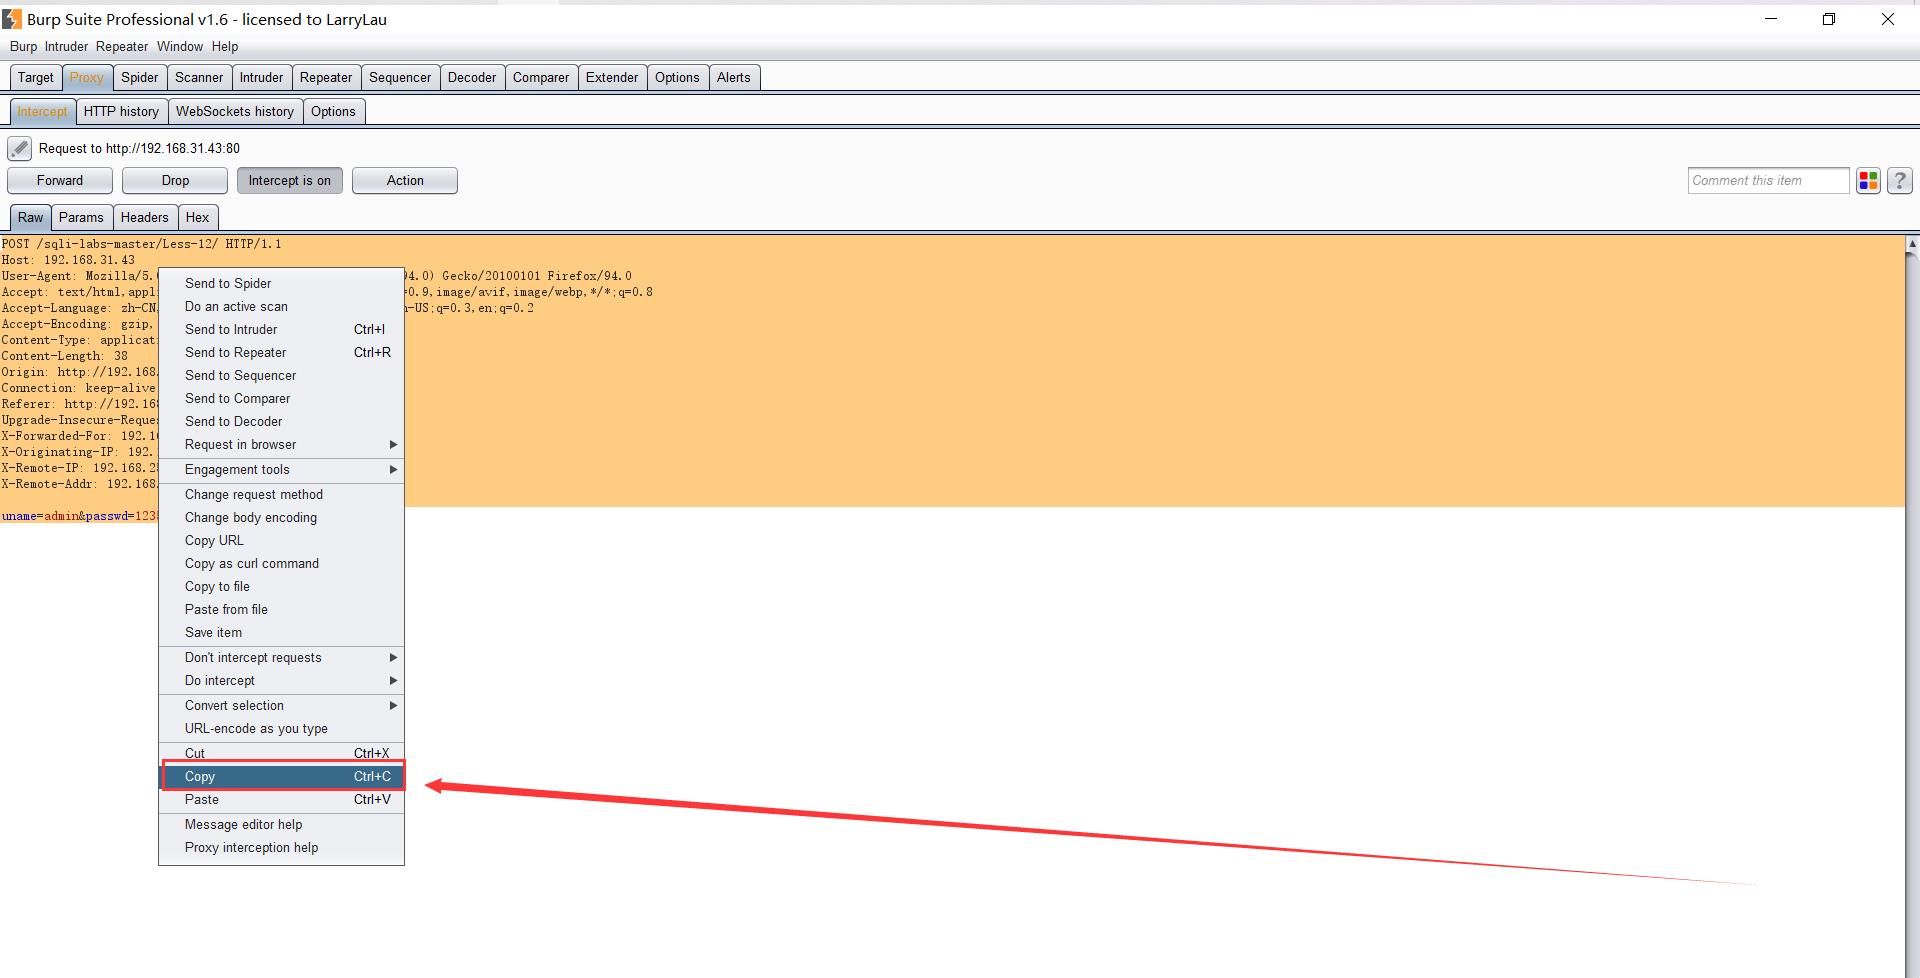
Task: Expand 'Engagement tools' submenu
Action: (x=281, y=470)
